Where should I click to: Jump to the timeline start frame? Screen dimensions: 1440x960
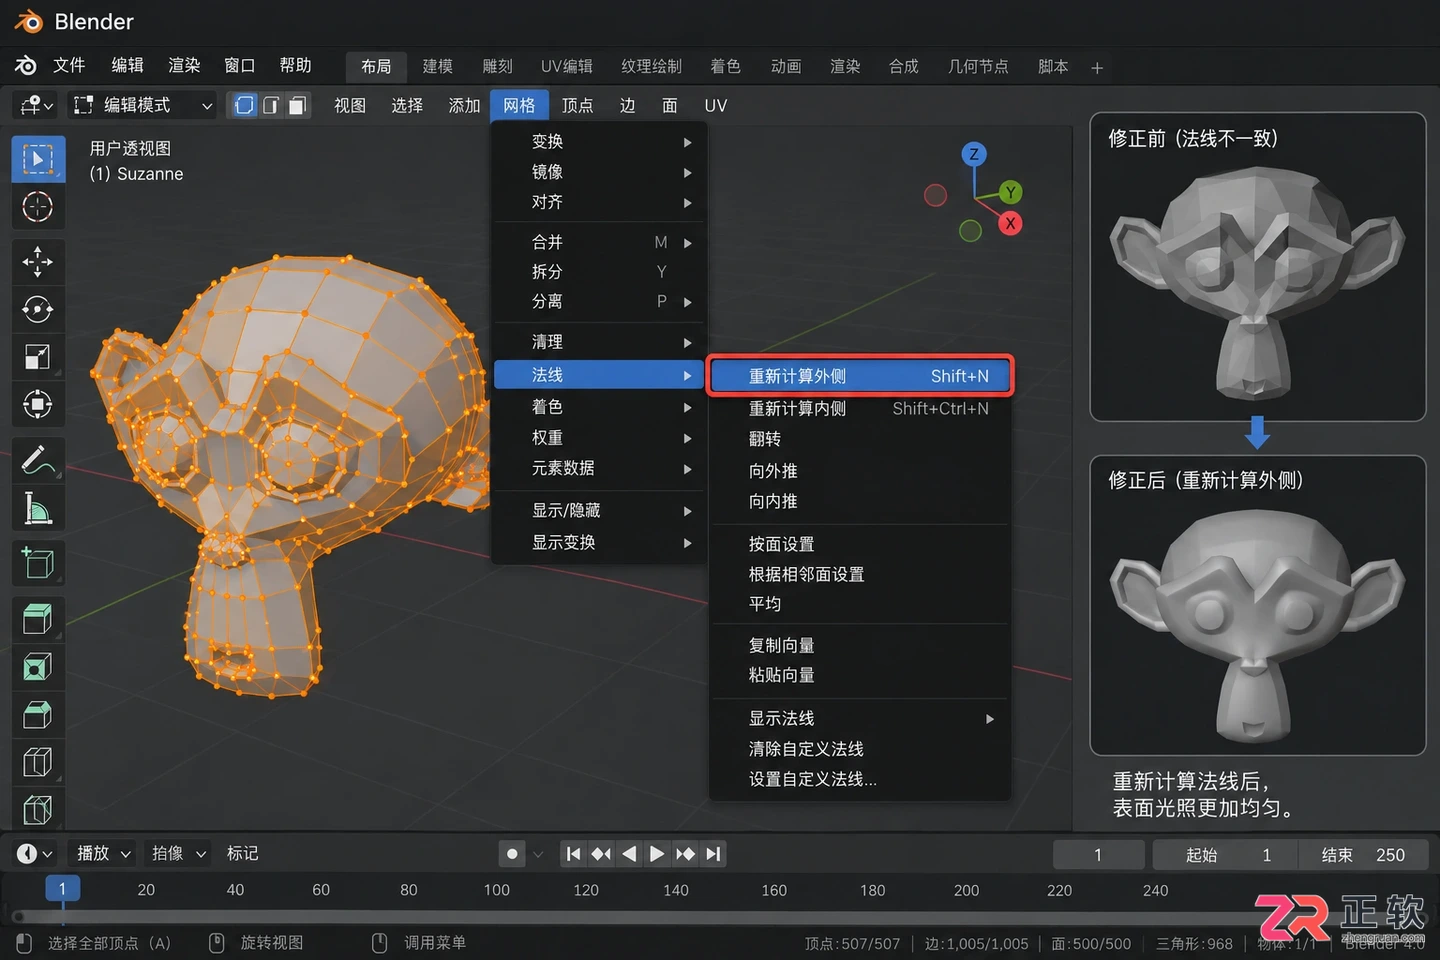pos(573,854)
